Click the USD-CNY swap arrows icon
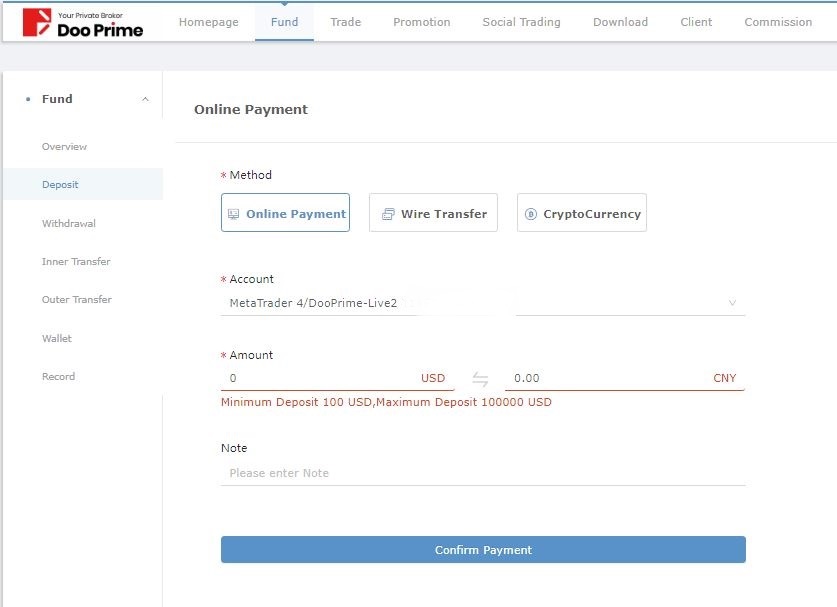Image resolution: width=837 pixels, height=607 pixels. [x=480, y=379]
